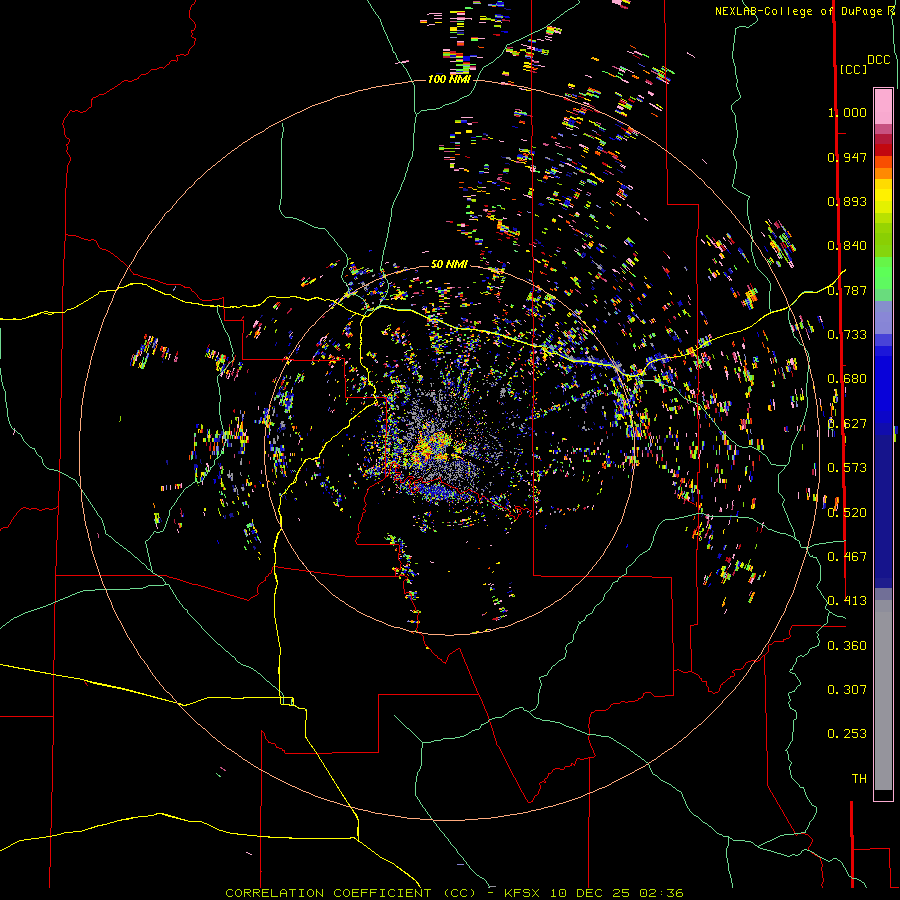Viewport: 900px width, 900px height.
Task: Click the CORRELATION COEFFICIENT (CC) title text
Action: 351,893
